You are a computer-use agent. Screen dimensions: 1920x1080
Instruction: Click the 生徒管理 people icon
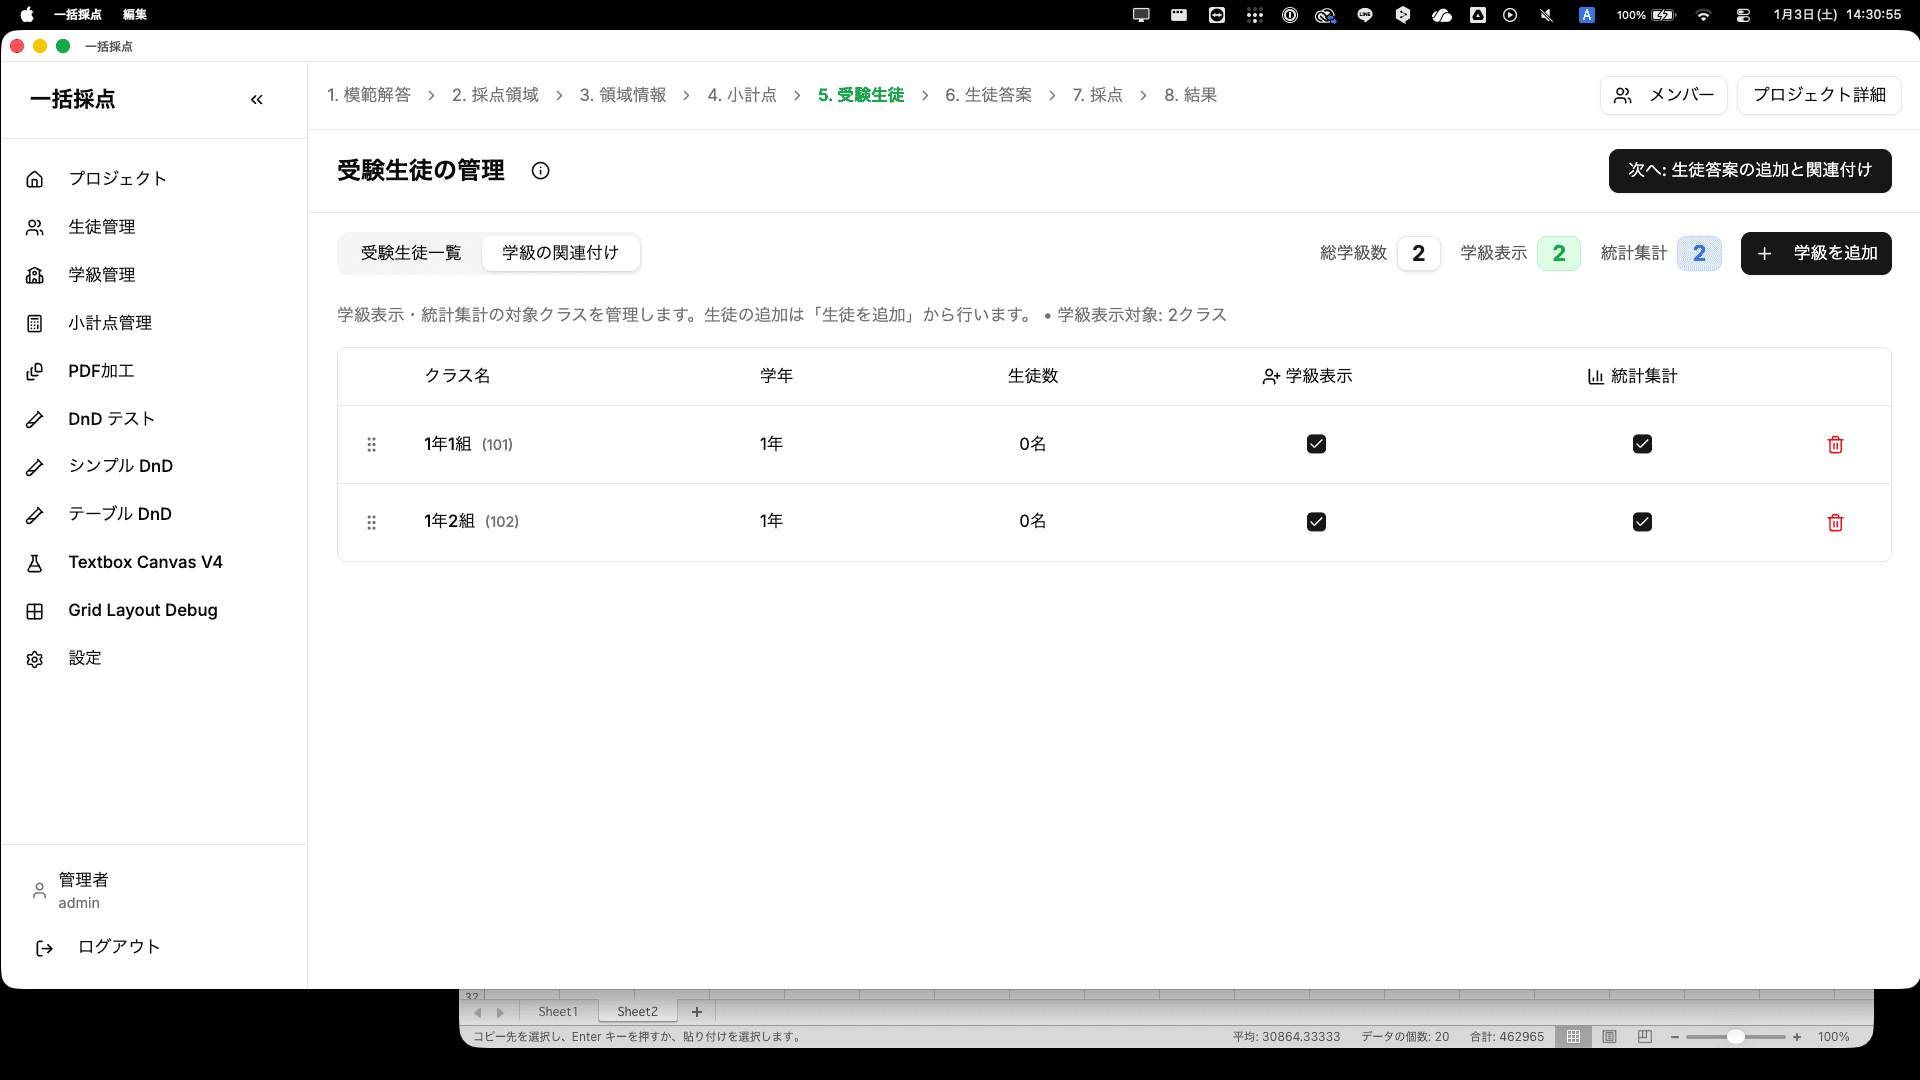pyautogui.click(x=35, y=227)
